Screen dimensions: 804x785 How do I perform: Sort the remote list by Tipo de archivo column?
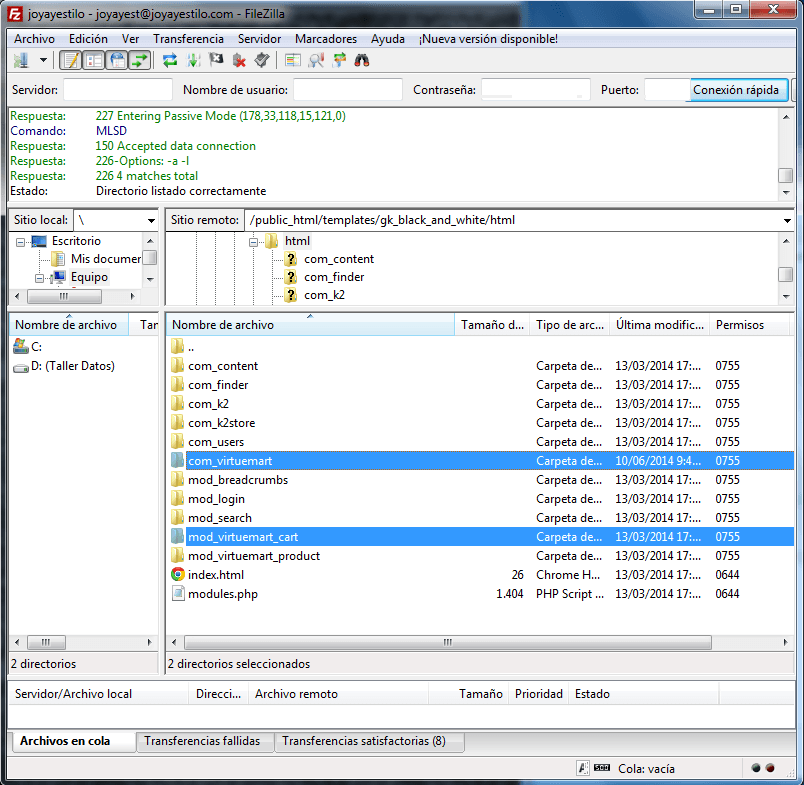click(570, 325)
